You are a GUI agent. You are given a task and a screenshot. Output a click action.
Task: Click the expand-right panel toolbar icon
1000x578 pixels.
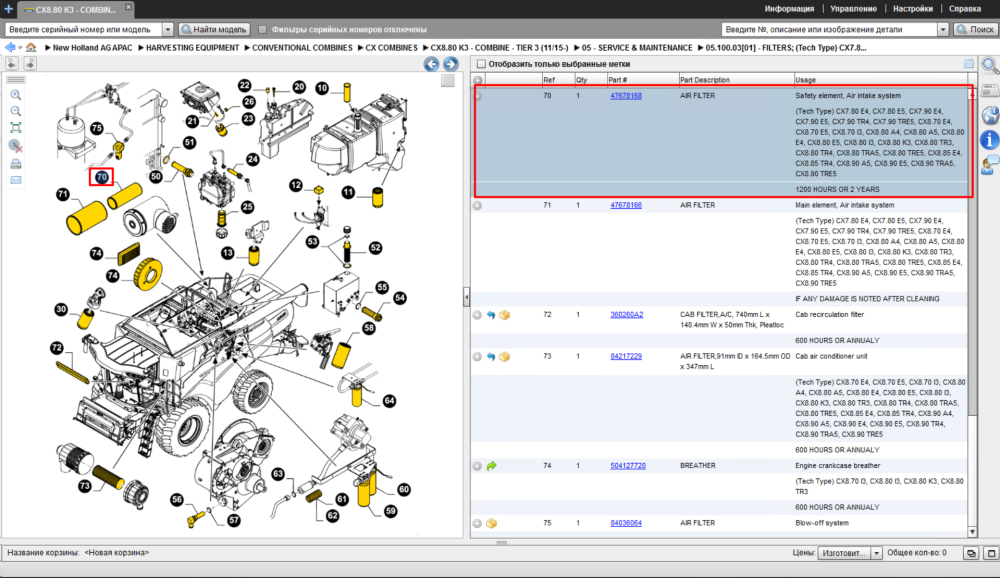[30, 63]
